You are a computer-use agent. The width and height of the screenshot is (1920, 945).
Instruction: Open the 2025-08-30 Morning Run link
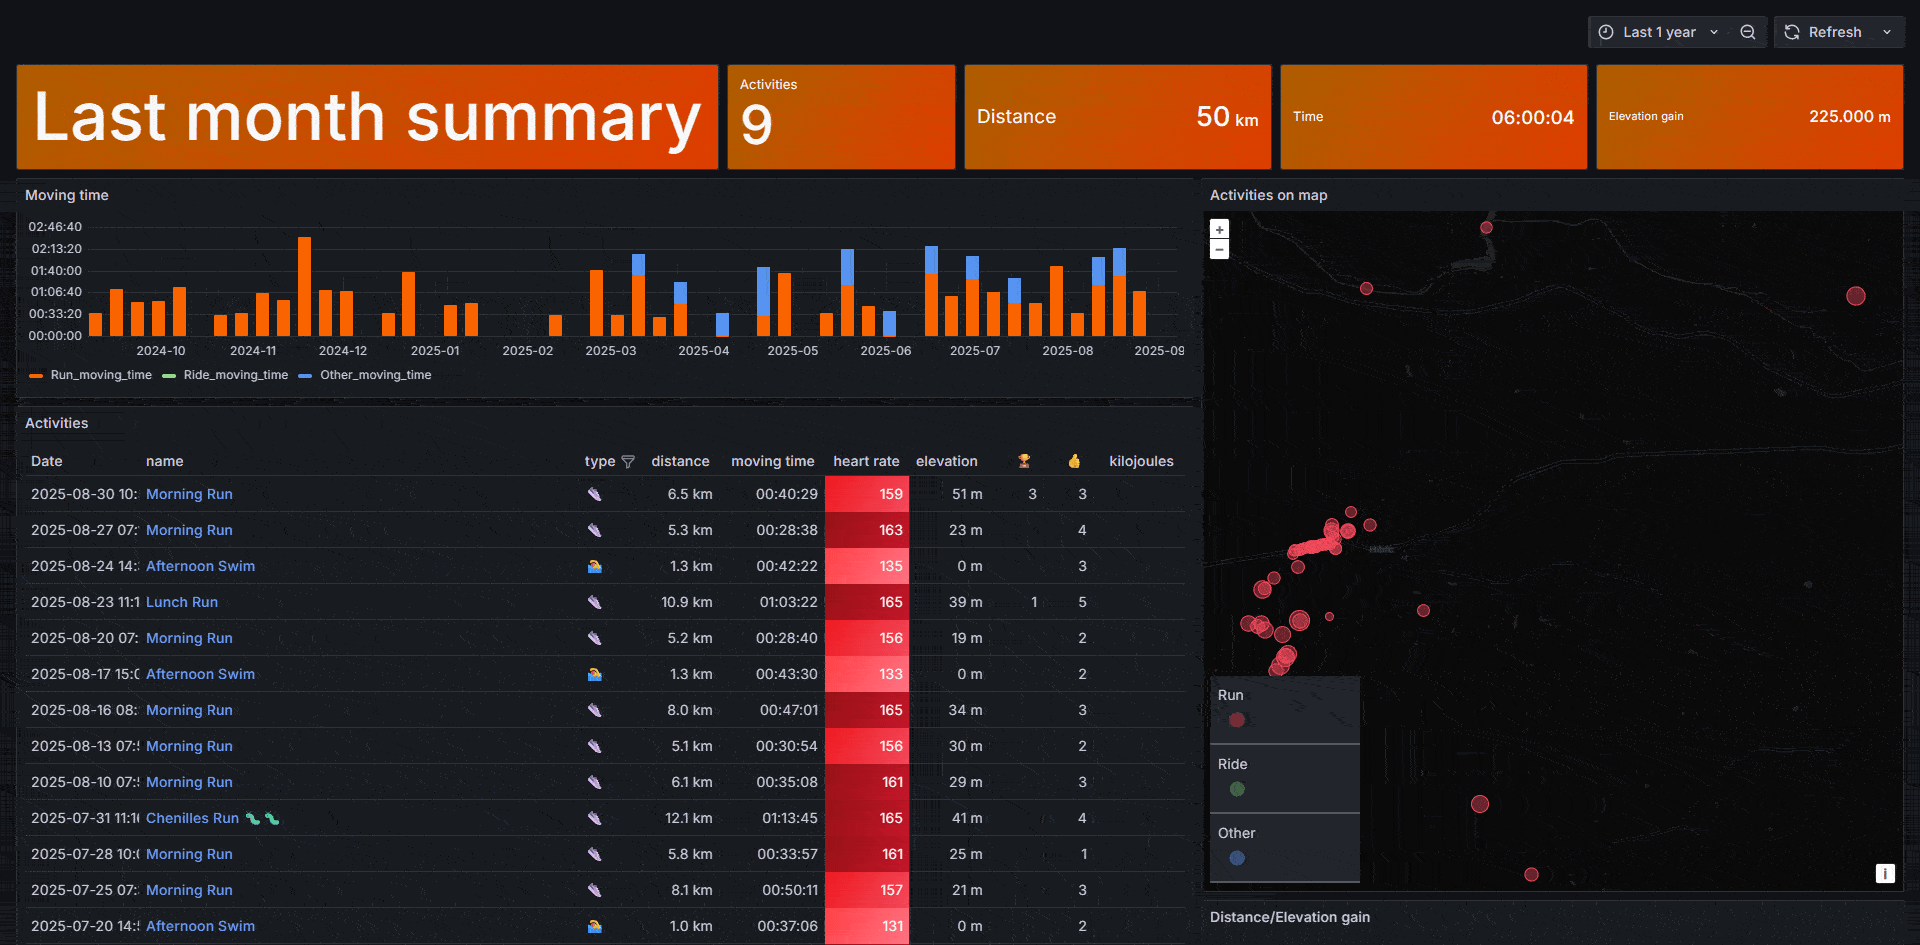[189, 494]
